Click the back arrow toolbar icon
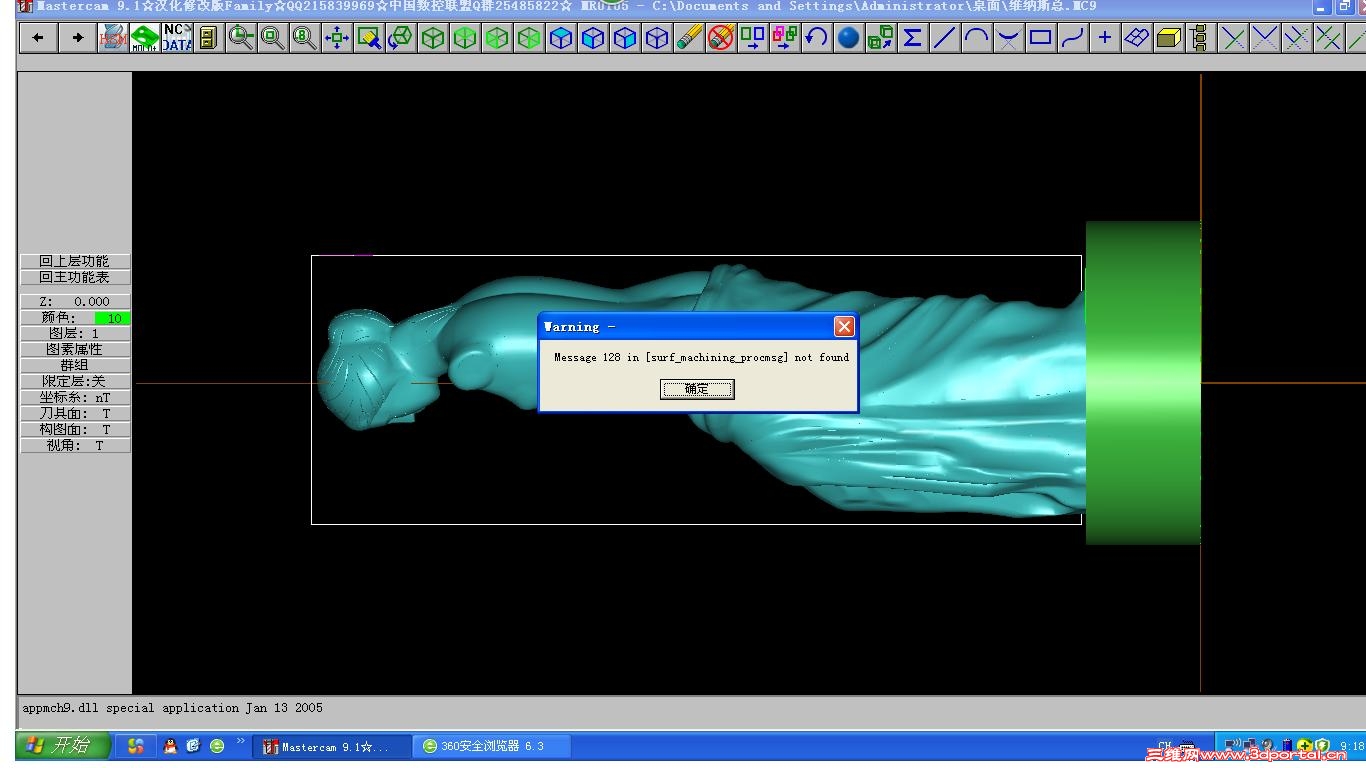 [38, 38]
